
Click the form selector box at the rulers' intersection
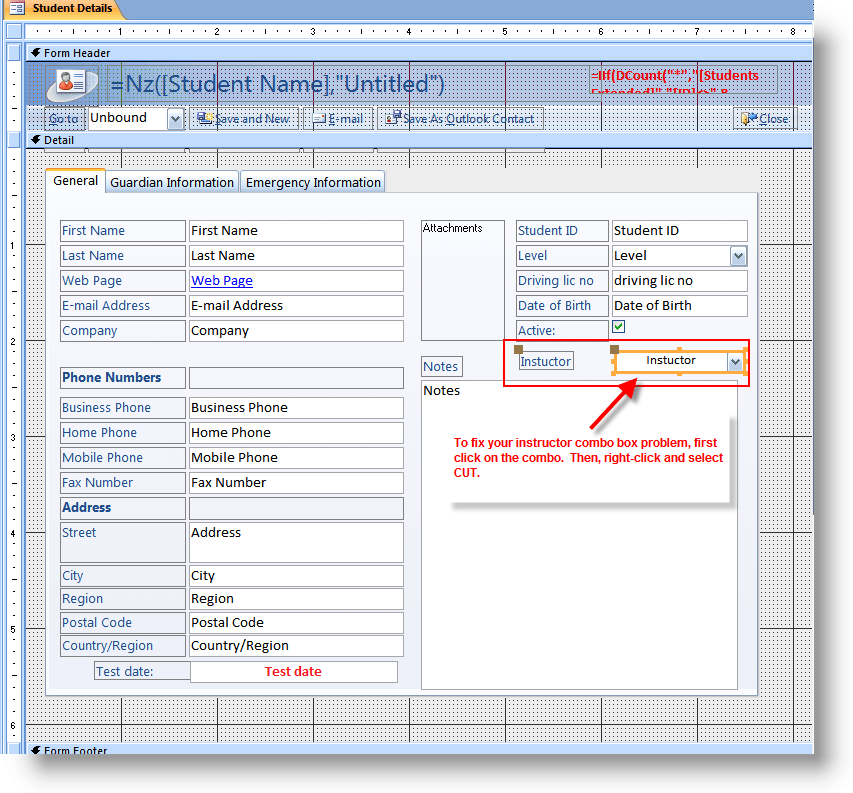12,30
